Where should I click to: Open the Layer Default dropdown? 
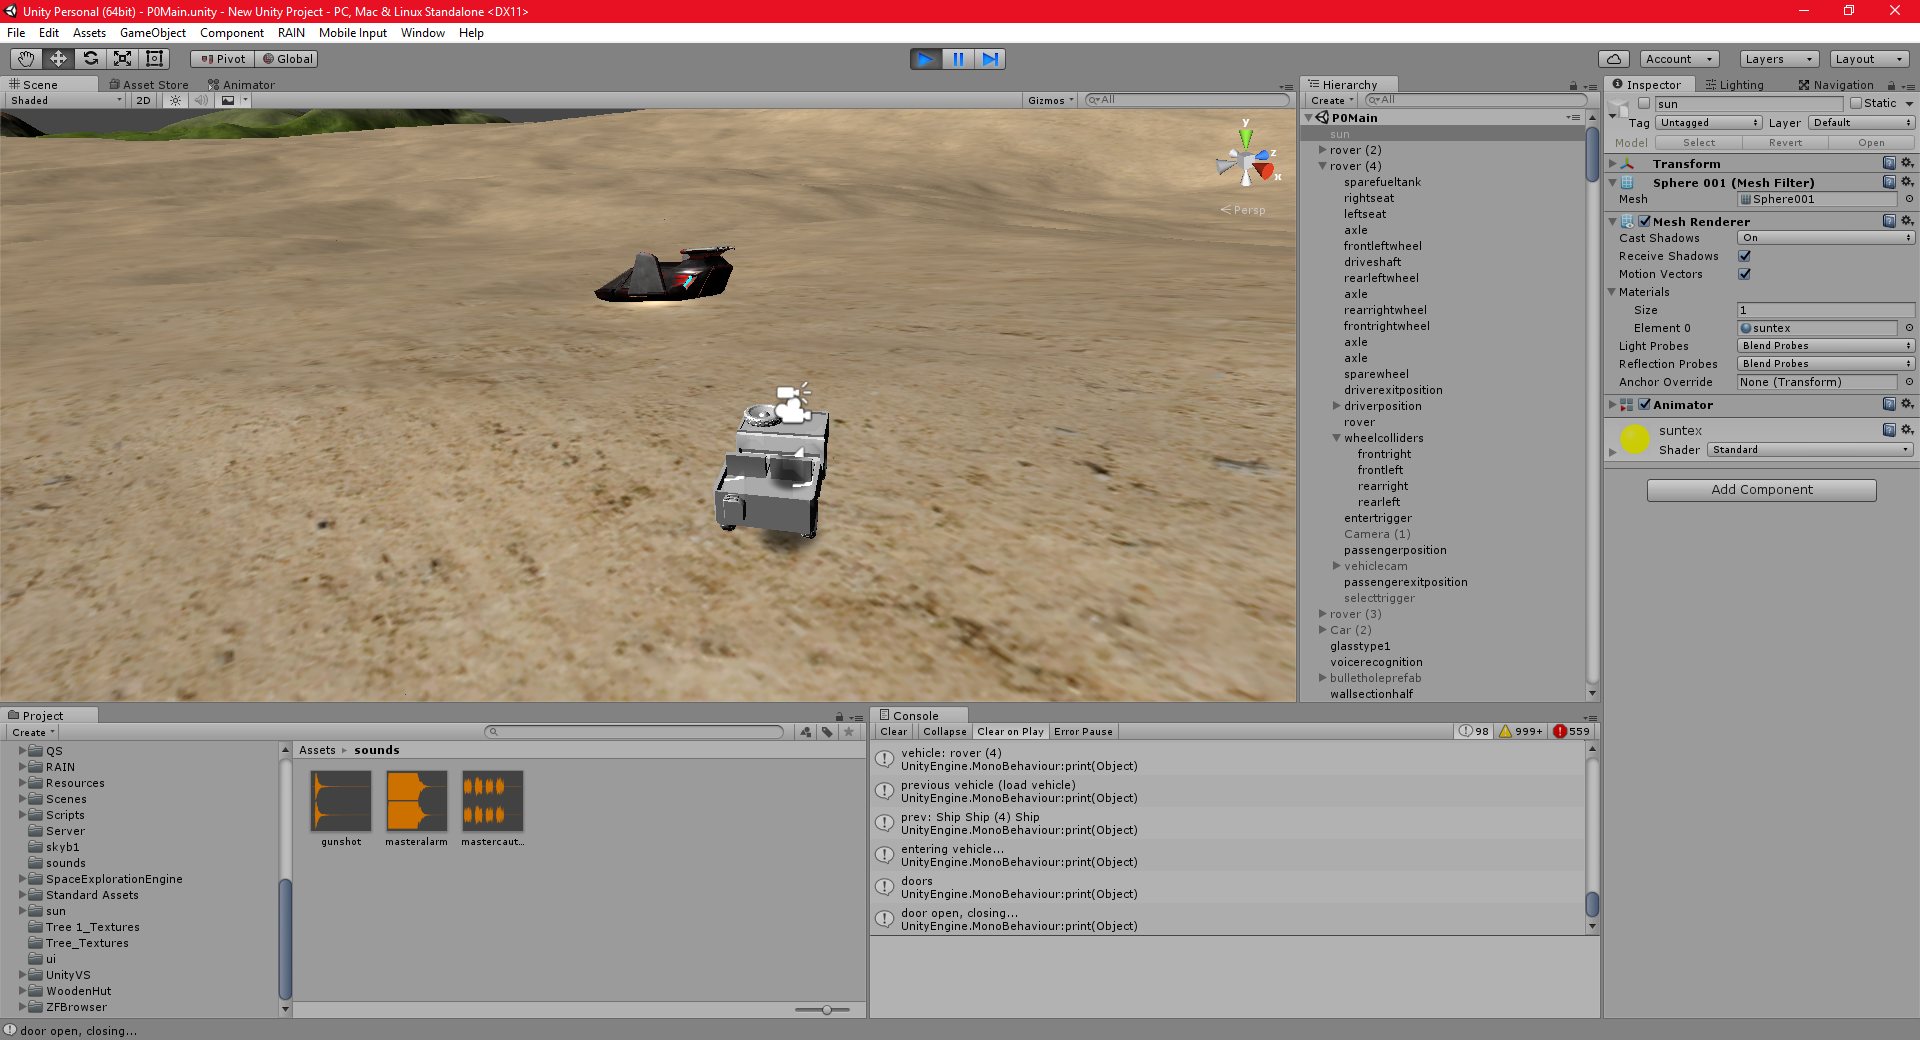[1861, 122]
